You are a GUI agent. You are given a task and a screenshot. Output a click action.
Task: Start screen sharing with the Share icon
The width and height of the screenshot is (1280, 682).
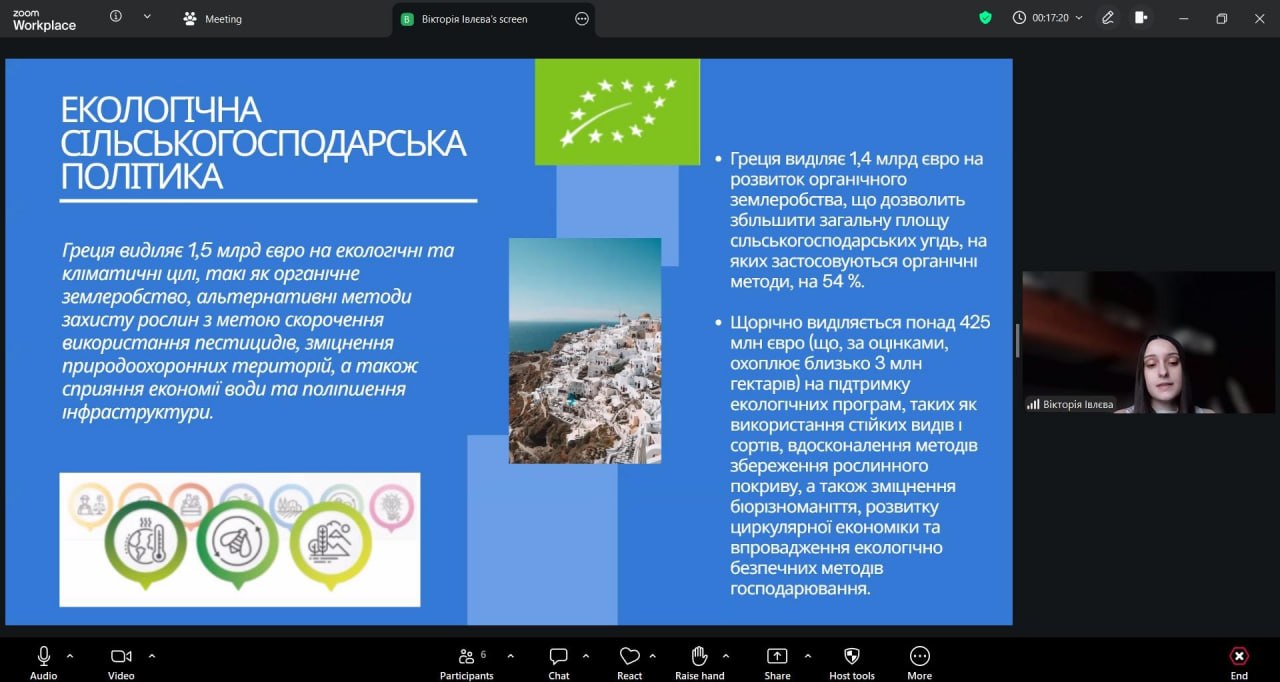point(777,656)
